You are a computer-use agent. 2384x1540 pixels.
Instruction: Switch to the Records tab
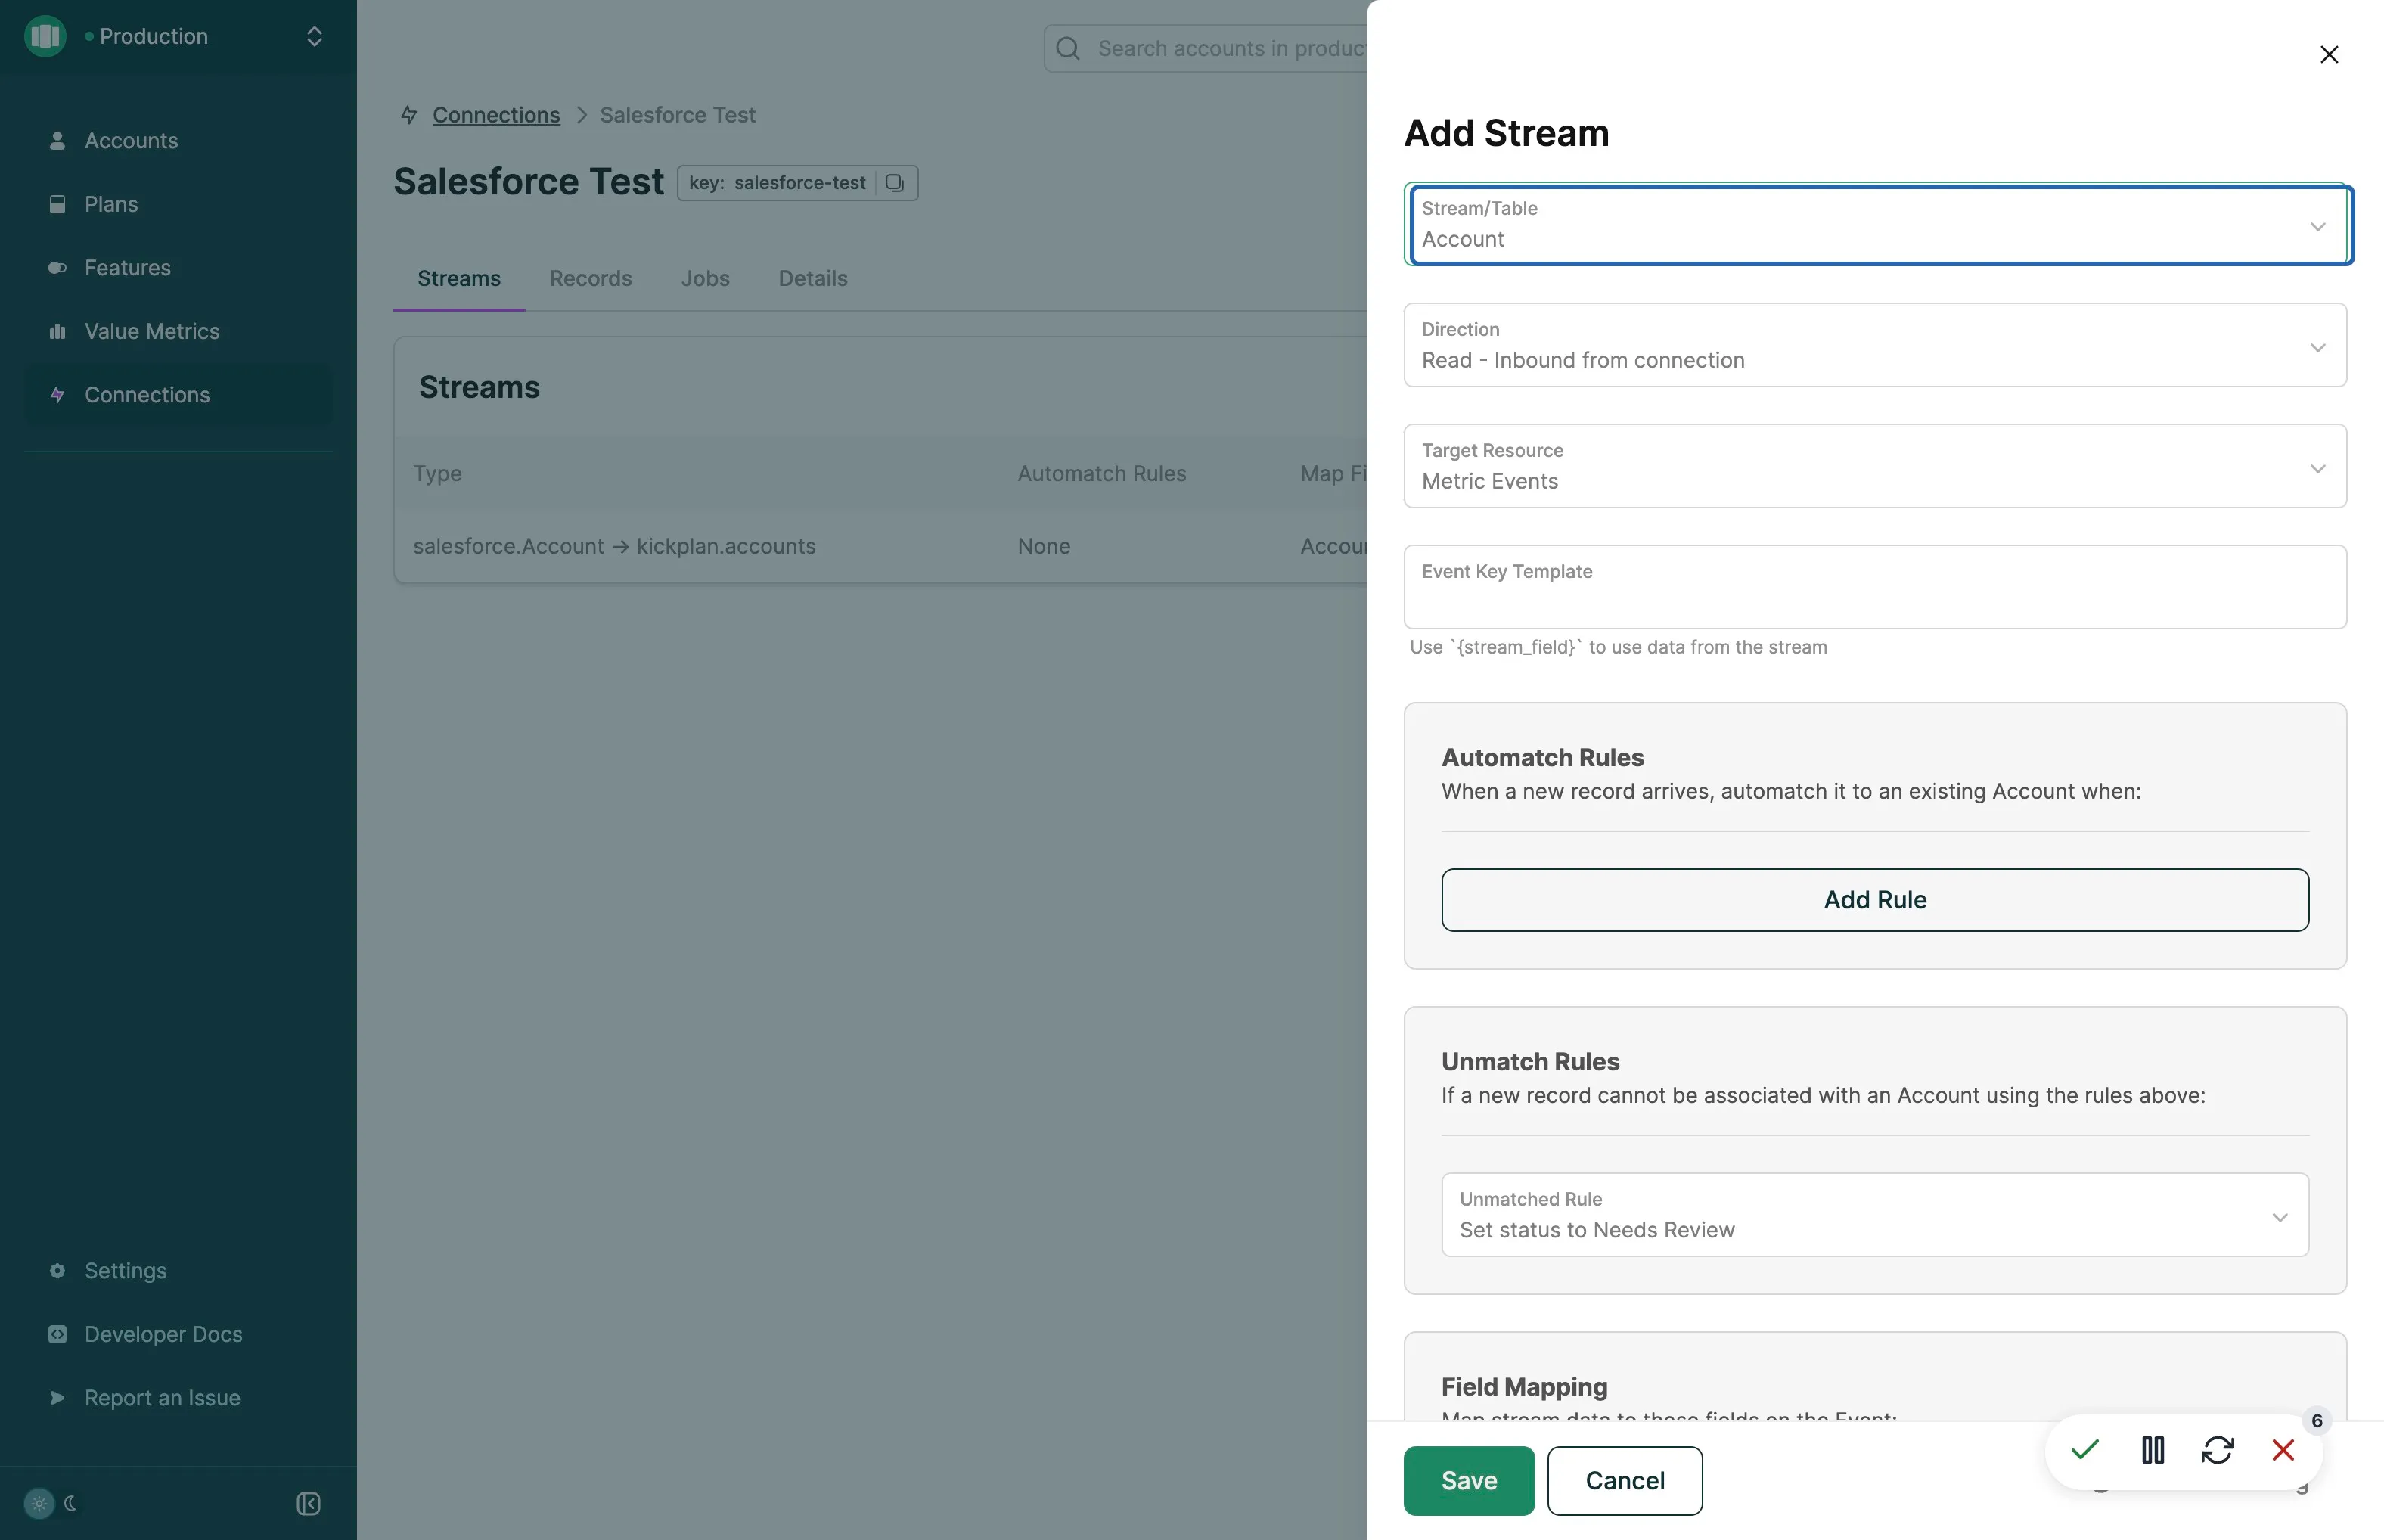point(591,278)
